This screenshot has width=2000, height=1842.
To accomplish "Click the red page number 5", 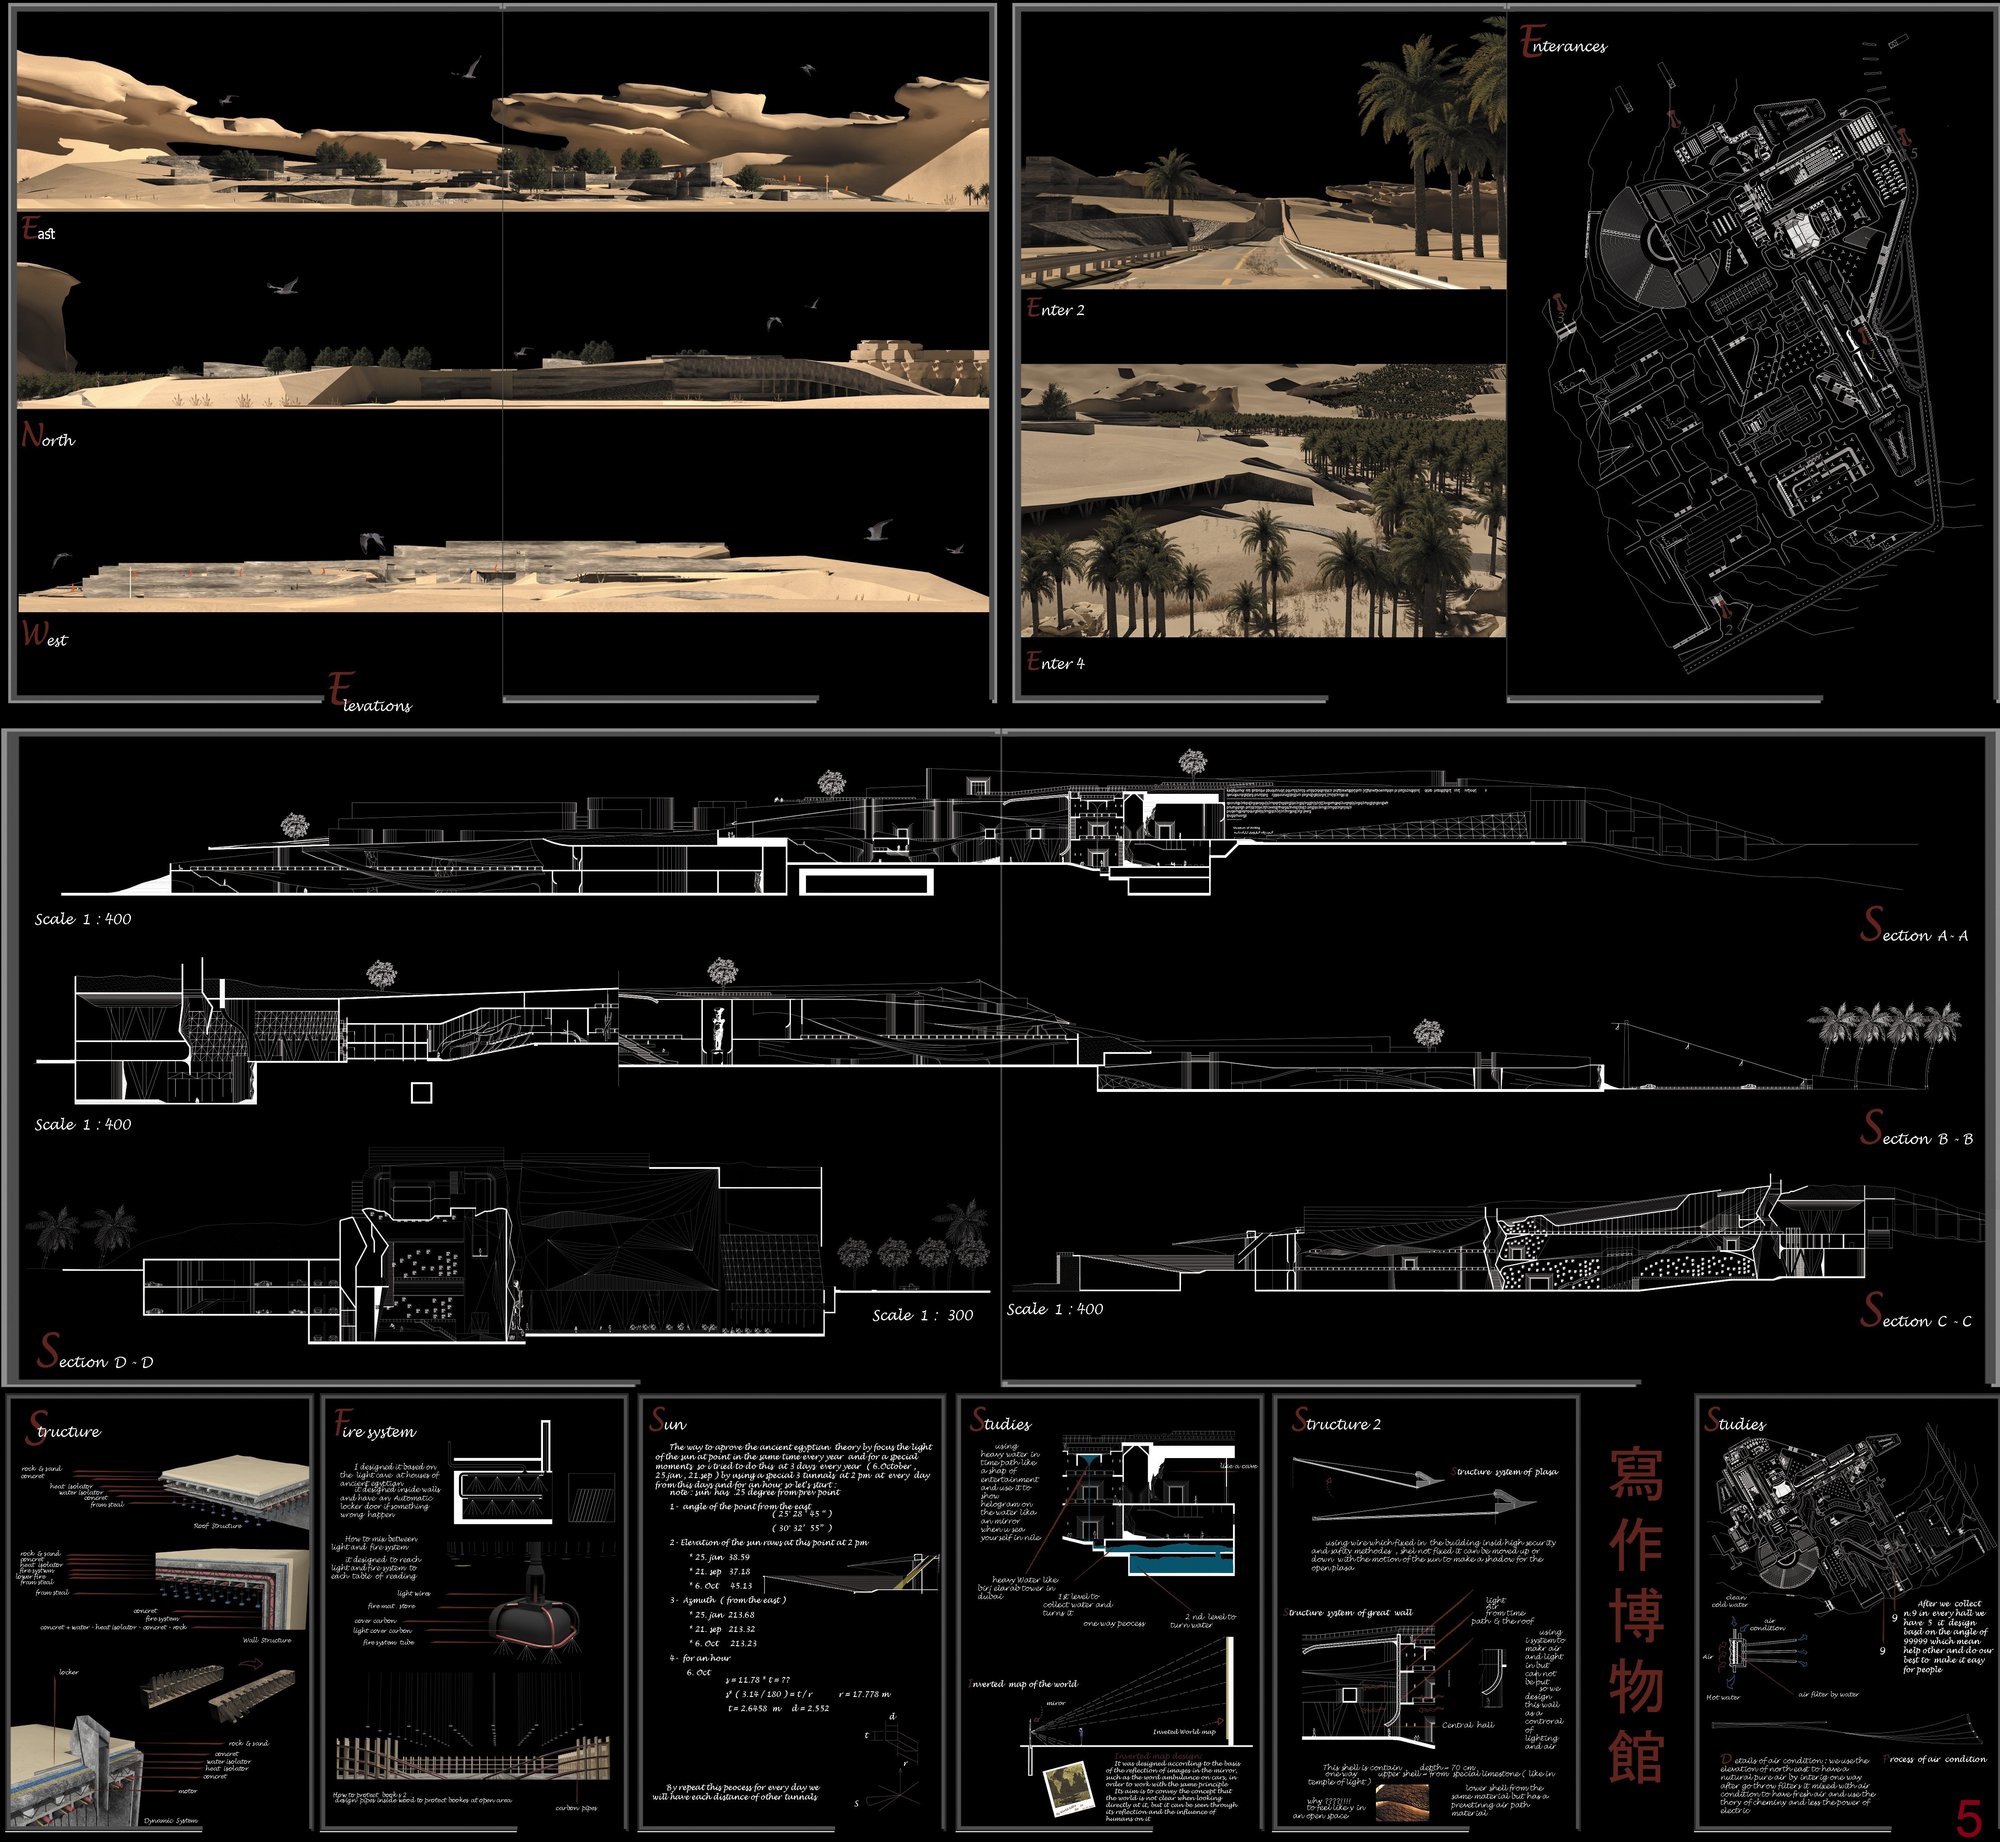I will click(x=1968, y=1816).
